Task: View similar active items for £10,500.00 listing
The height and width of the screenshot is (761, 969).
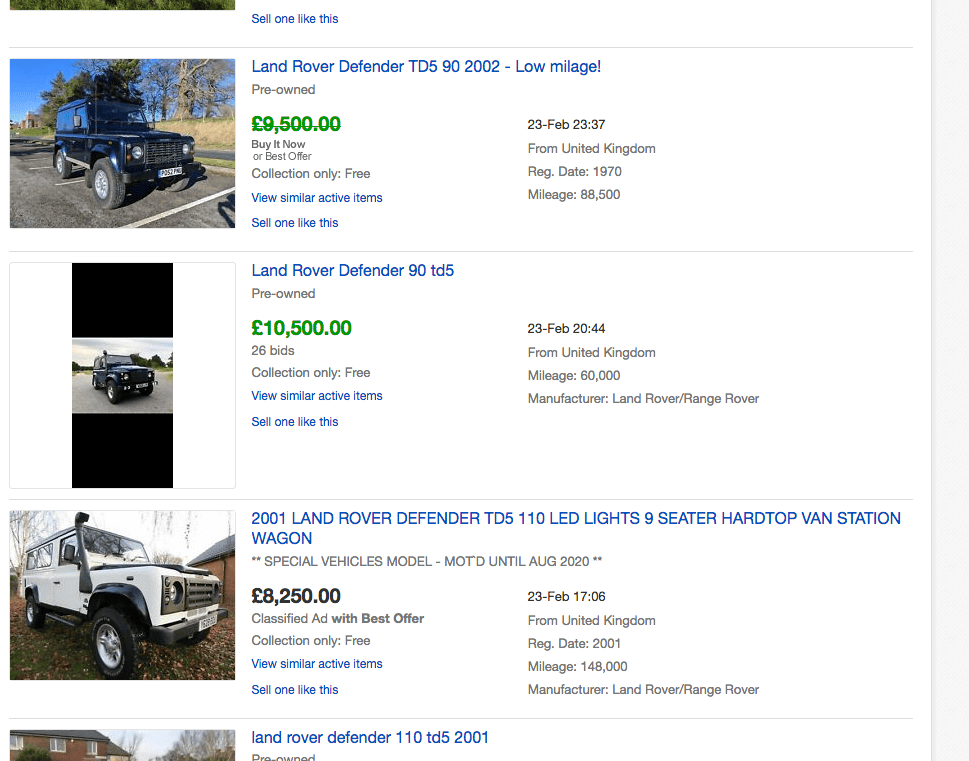Action: coord(316,396)
